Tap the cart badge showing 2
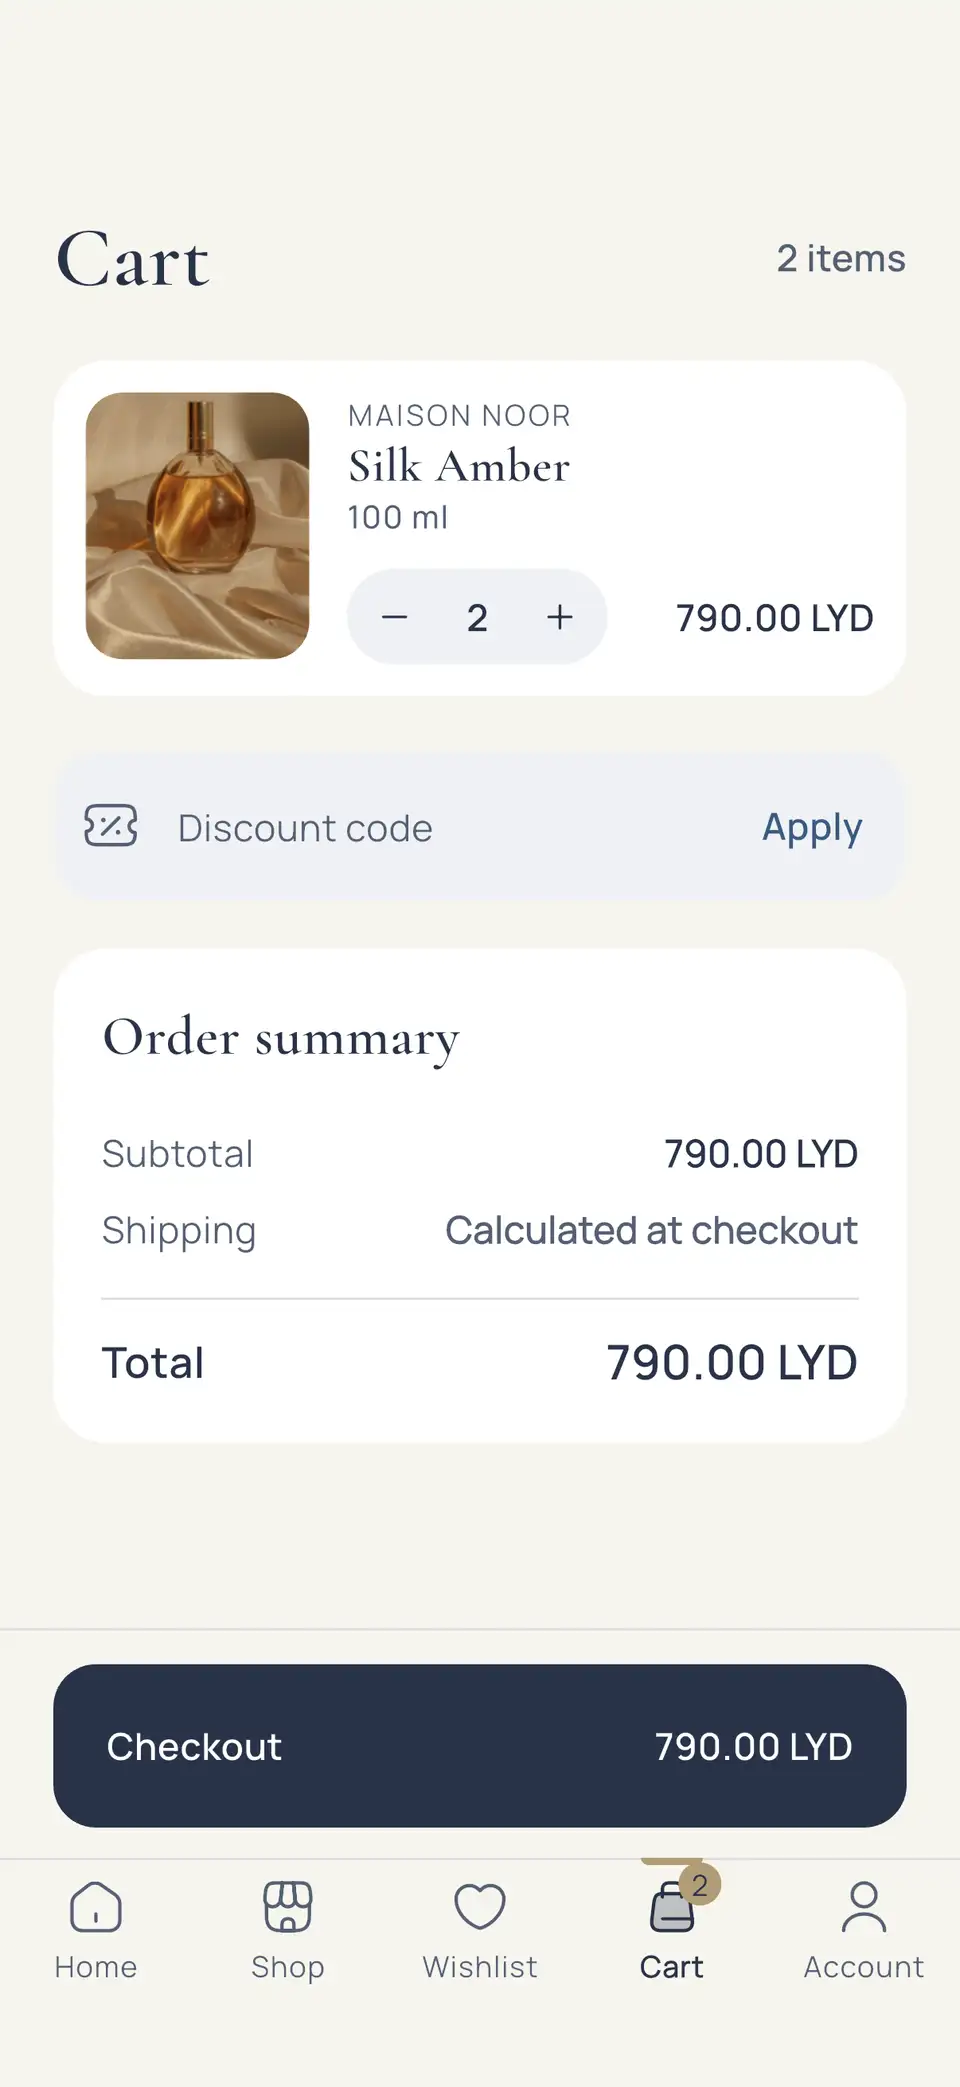Screen dimensions: 960x2087 click(x=700, y=1885)
